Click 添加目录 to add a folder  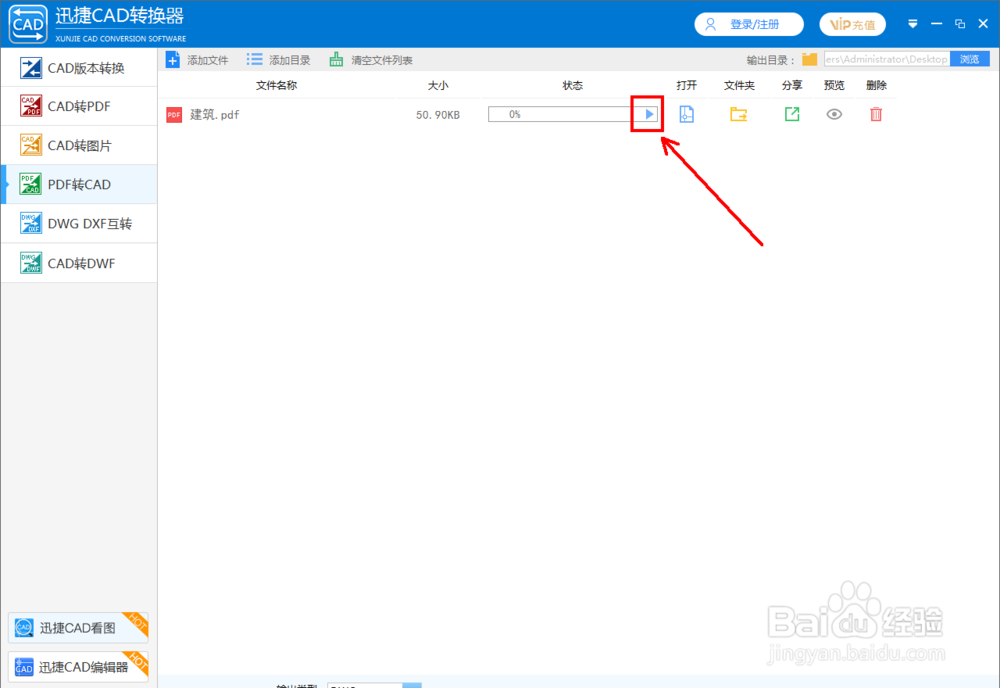point(279,60)
